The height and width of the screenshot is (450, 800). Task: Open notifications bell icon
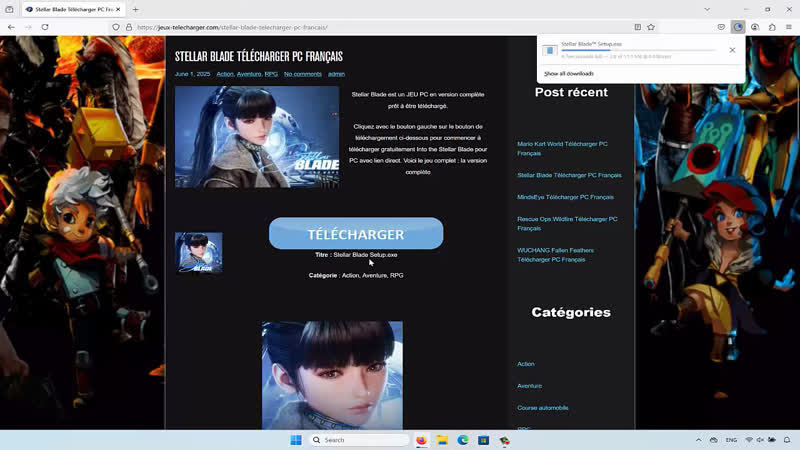(x=787, y=440)
